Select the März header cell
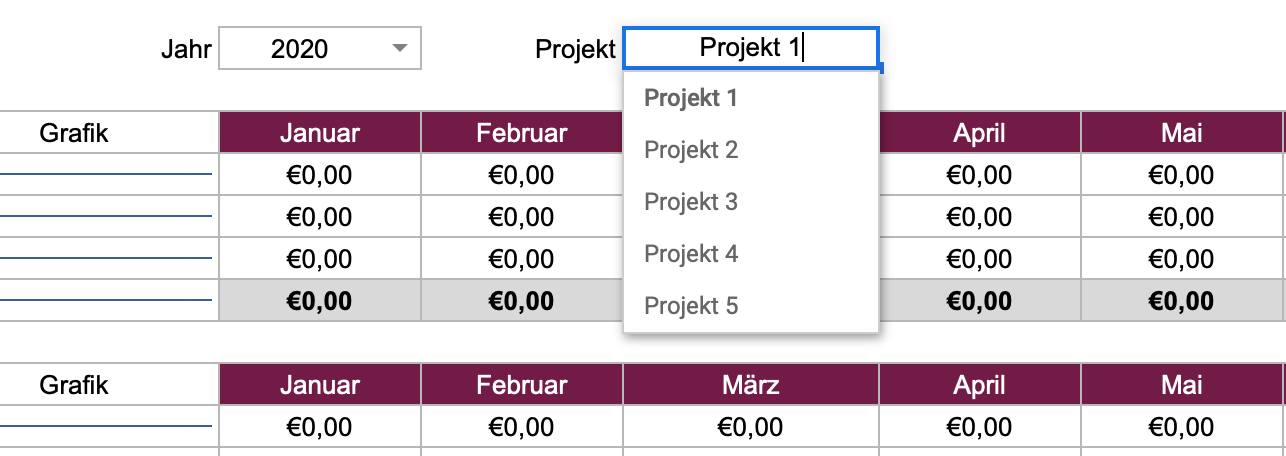 pos(750,384)
